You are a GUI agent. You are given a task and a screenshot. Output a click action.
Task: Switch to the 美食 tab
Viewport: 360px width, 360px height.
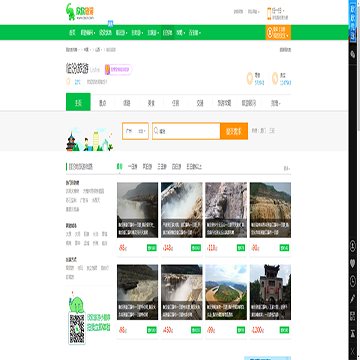pyautogui.click(x=152, y=104)
